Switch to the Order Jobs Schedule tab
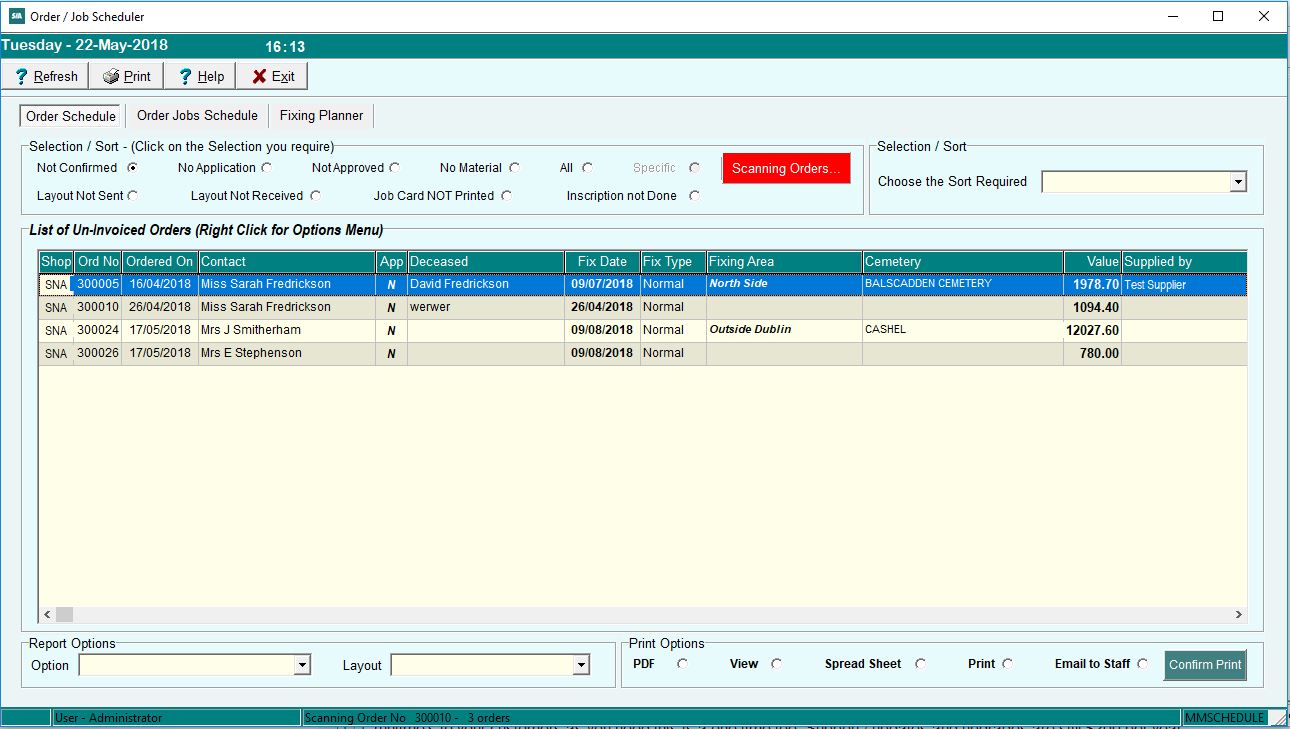Screen dimensions: 1290x729 (197, 116)
